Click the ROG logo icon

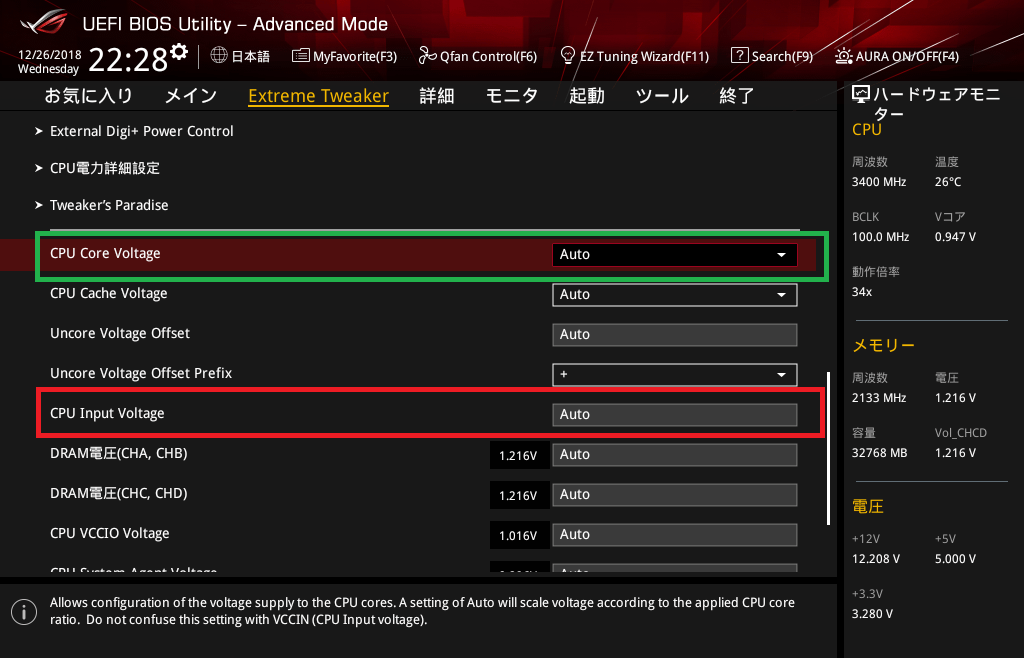[x=44, y=22]
